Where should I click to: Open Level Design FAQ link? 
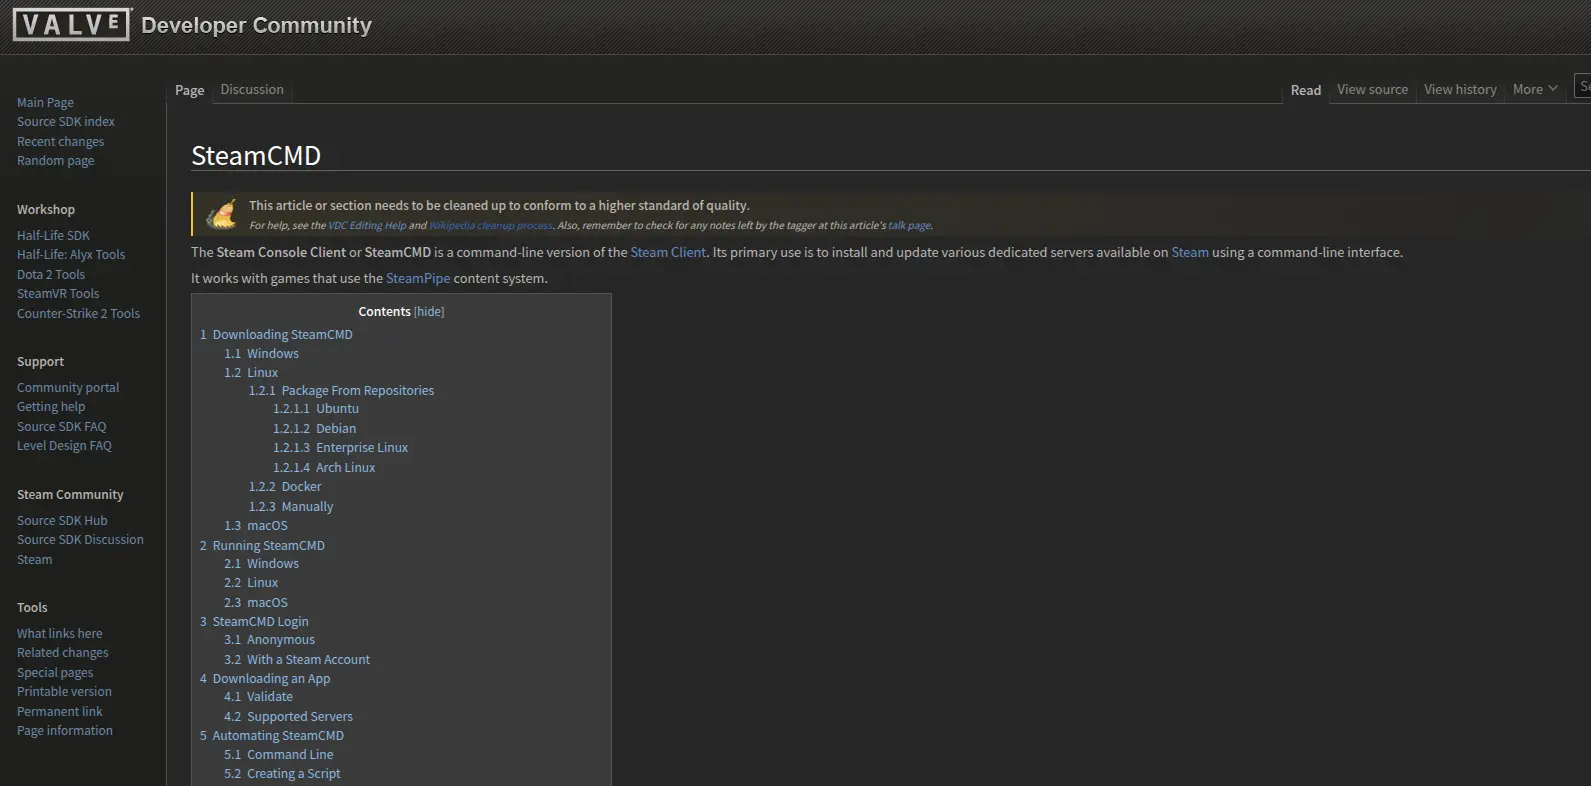pyautogui.click(x=64, y=445)
